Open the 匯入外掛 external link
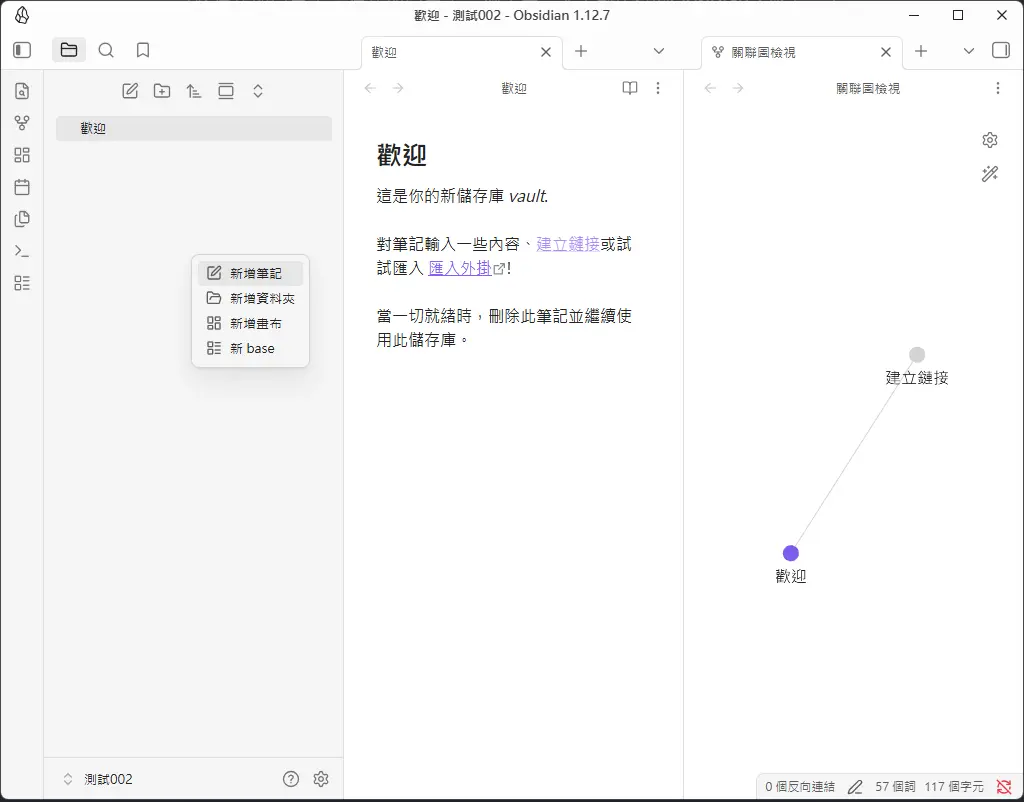Image resolution: width=1024 pixels, height=802 pixels. click(460, 268)
